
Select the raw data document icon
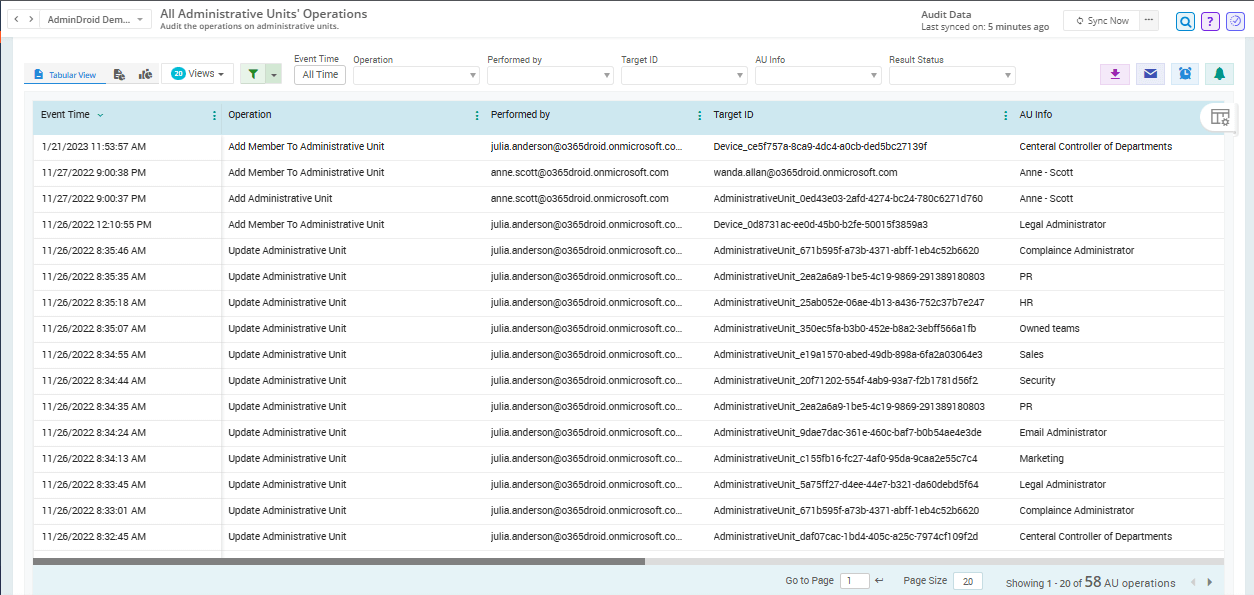(118, 74)
